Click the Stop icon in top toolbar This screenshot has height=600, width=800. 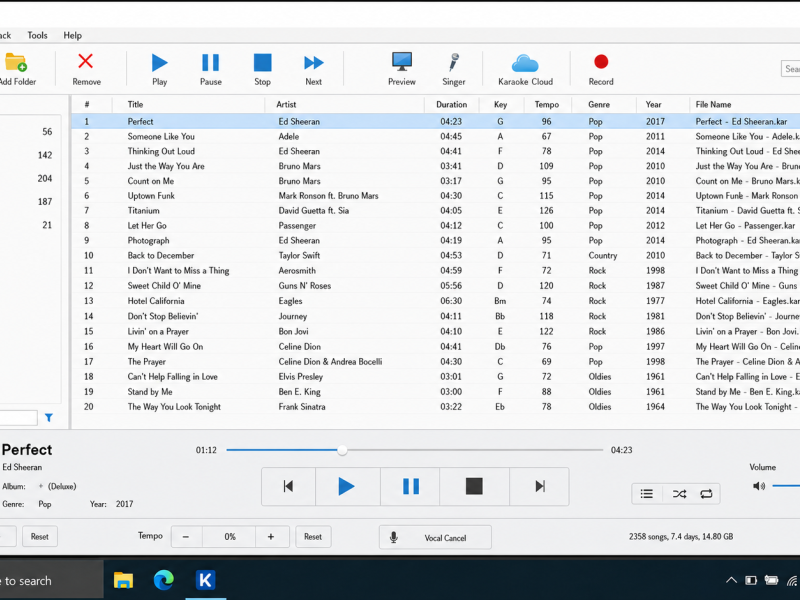tap(263, 63)
